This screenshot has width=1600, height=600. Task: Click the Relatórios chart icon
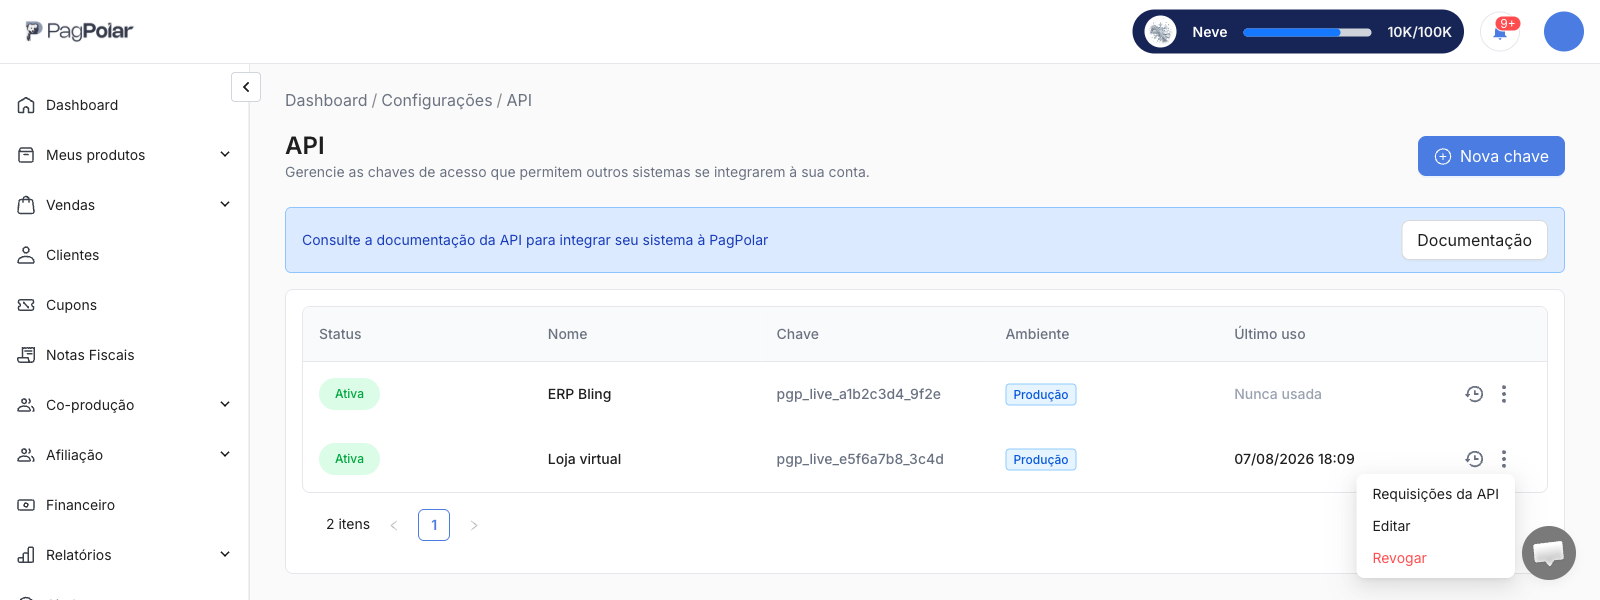(26, 555)
